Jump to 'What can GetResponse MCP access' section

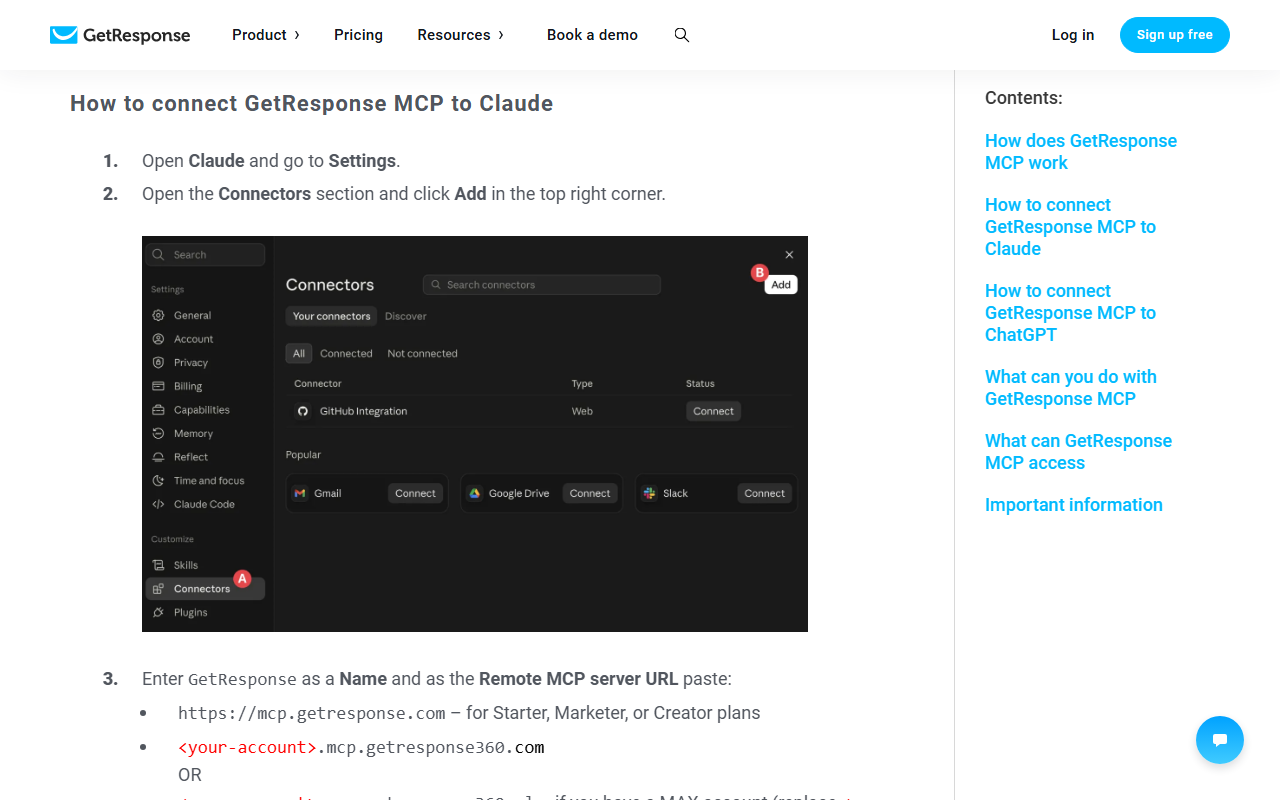click(1078, 452)
